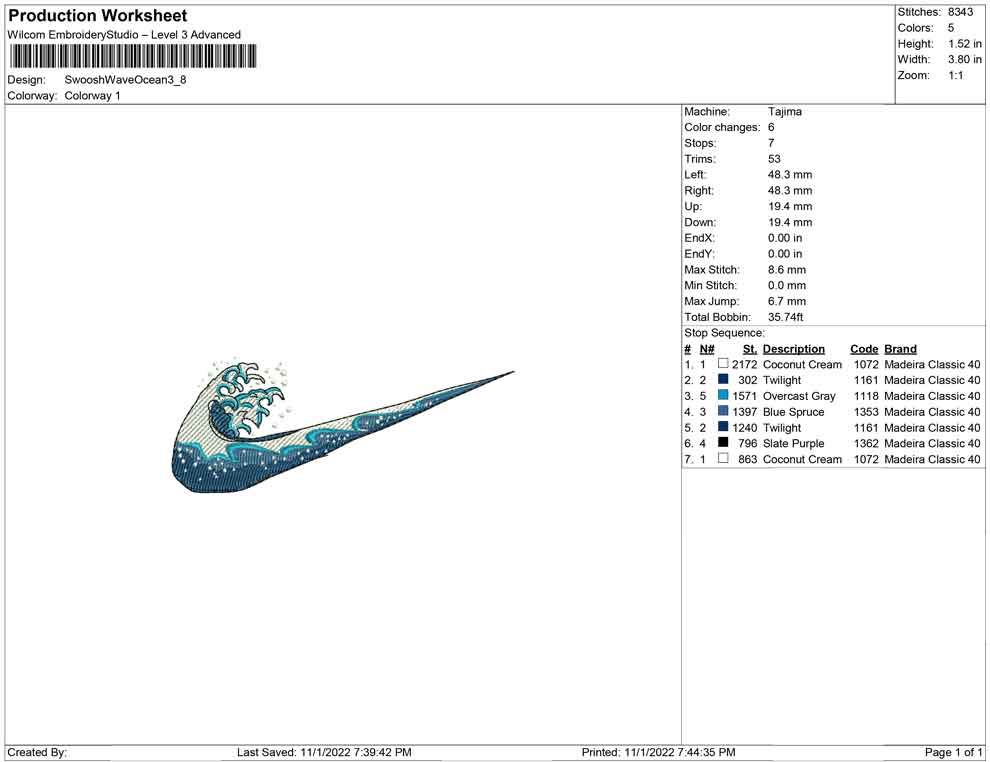Click the Coconut Cream swatch in stop 1

coord(723,364)
